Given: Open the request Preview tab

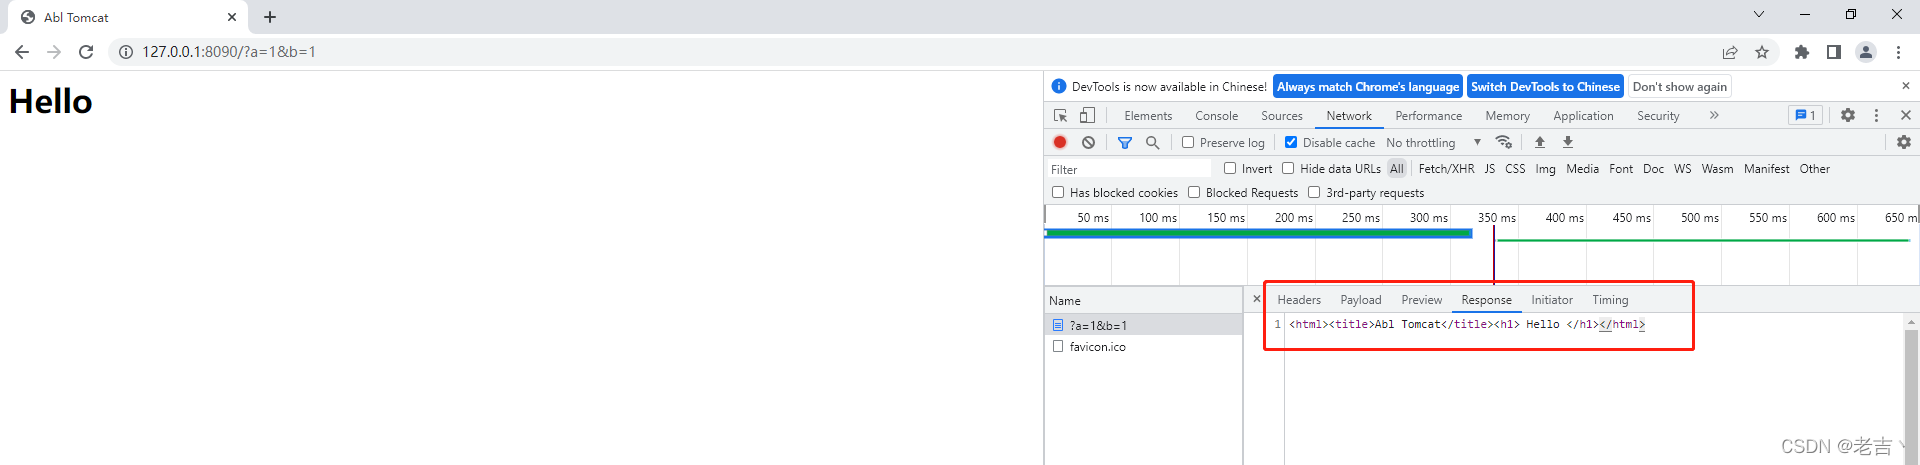Looking at the screenshot, I should [1422, 300].
